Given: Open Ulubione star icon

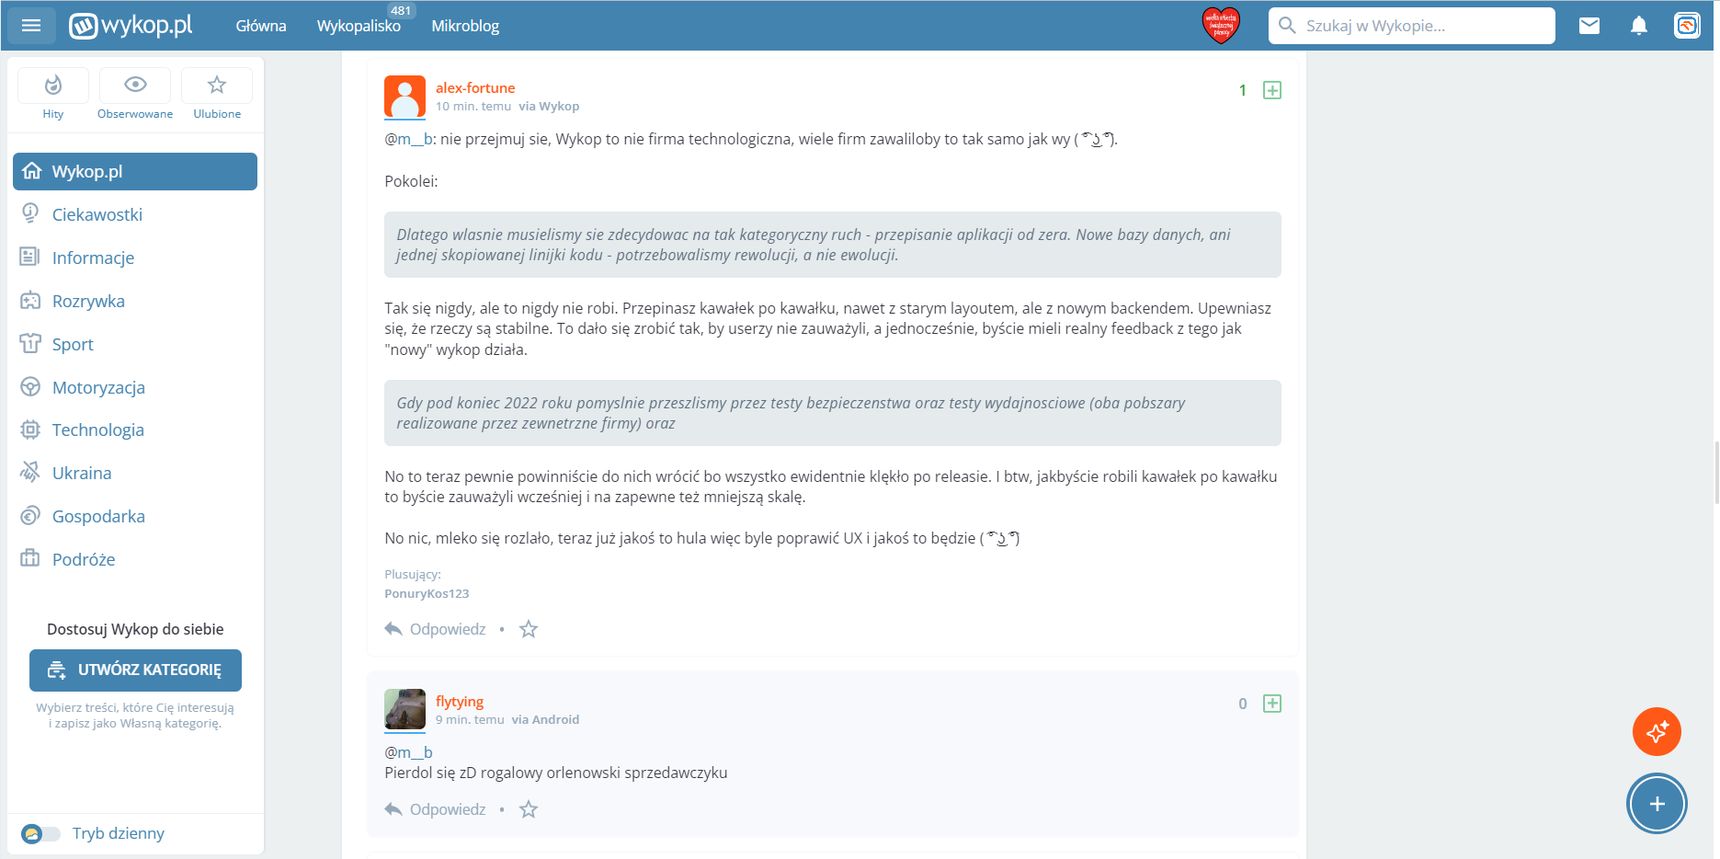Looking at the screenshot, I should tap(217, 85).
